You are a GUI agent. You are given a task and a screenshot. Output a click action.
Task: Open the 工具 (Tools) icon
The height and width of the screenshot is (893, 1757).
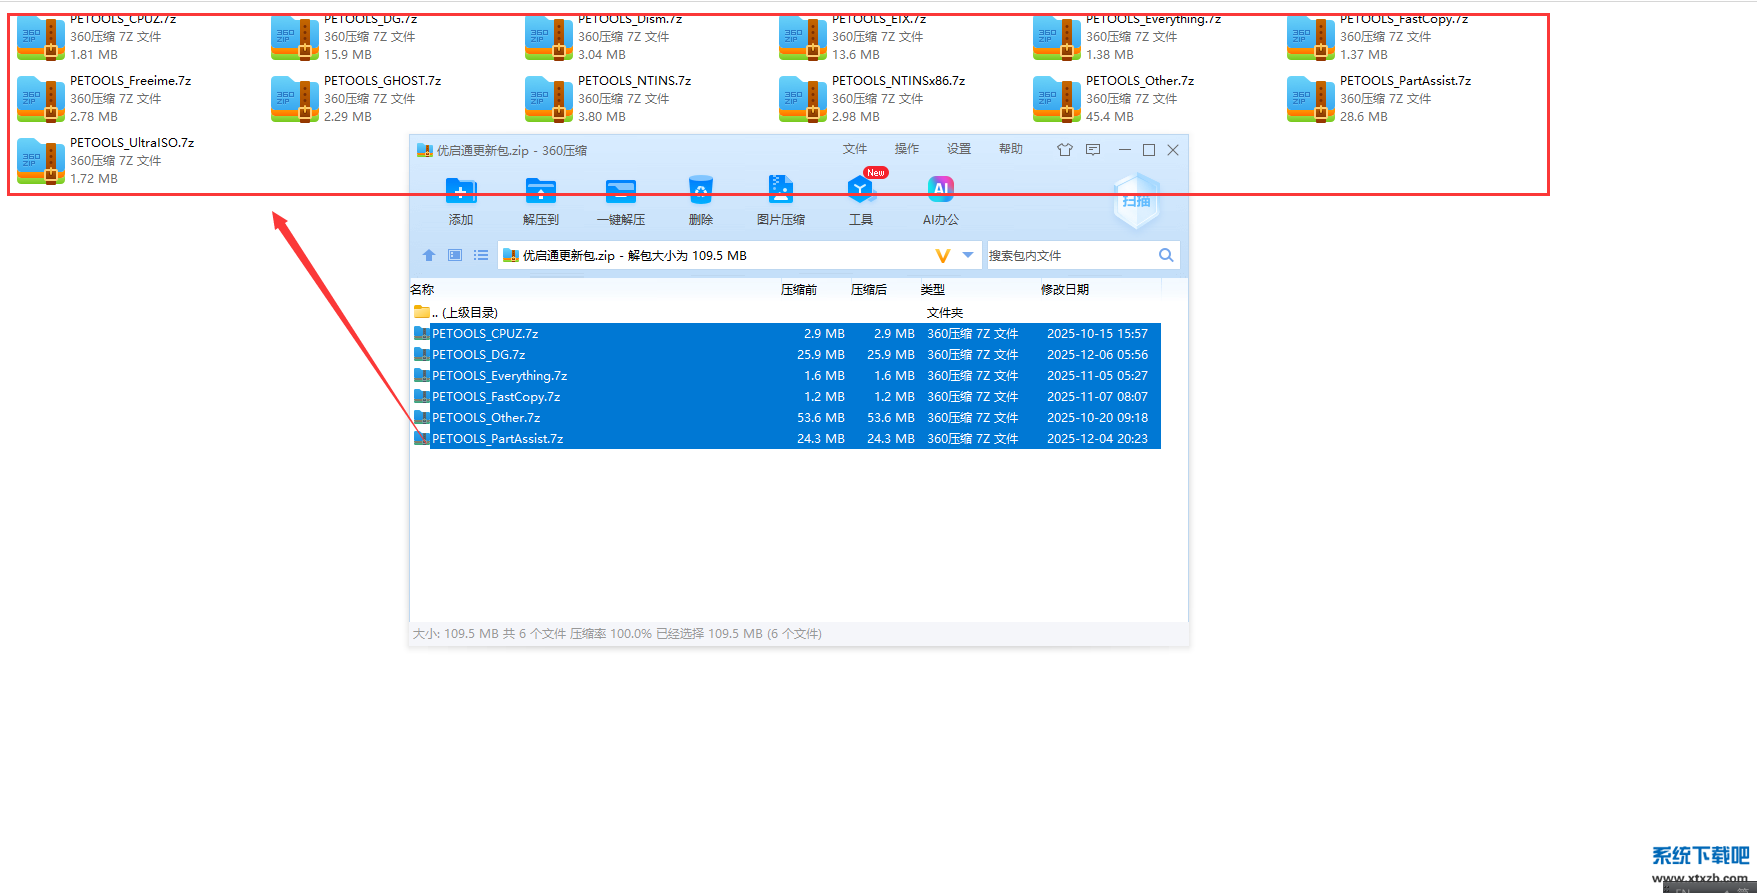click(860, 192)
